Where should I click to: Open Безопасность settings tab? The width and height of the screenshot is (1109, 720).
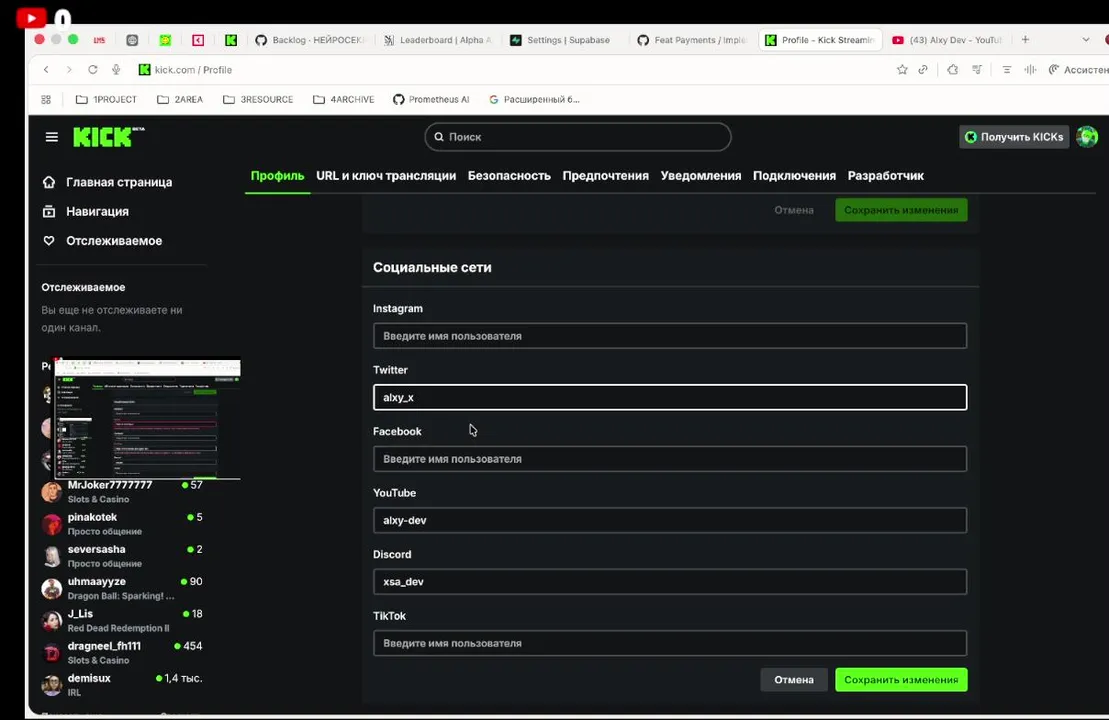tap(509, 175)
